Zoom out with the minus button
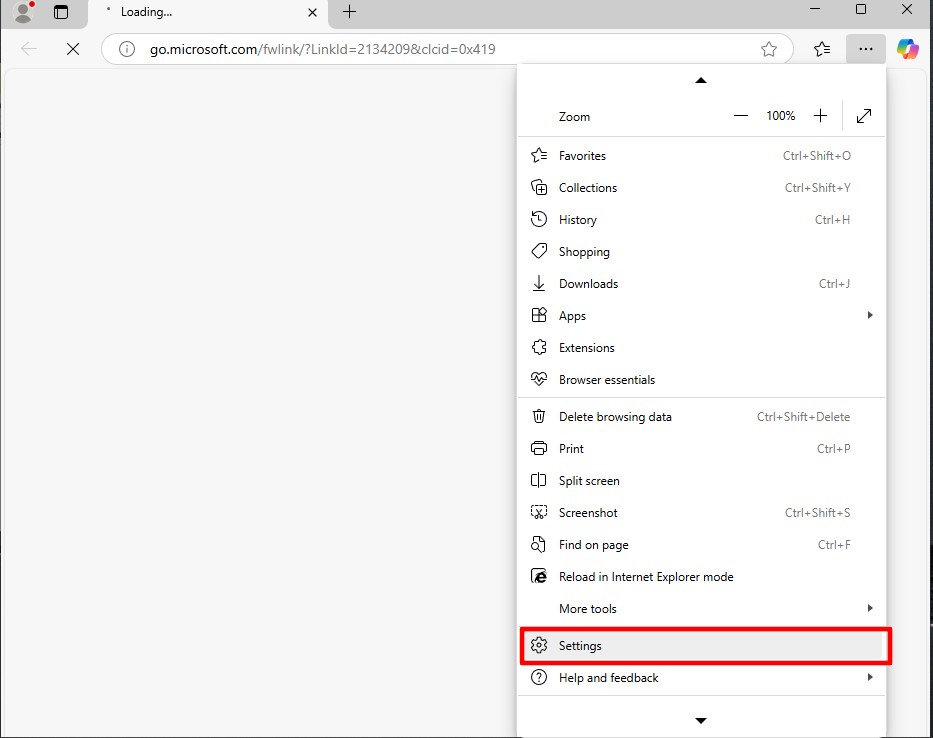Image resolution: width=933 pixels, height=738 pixels. click(x=741, y=116)
